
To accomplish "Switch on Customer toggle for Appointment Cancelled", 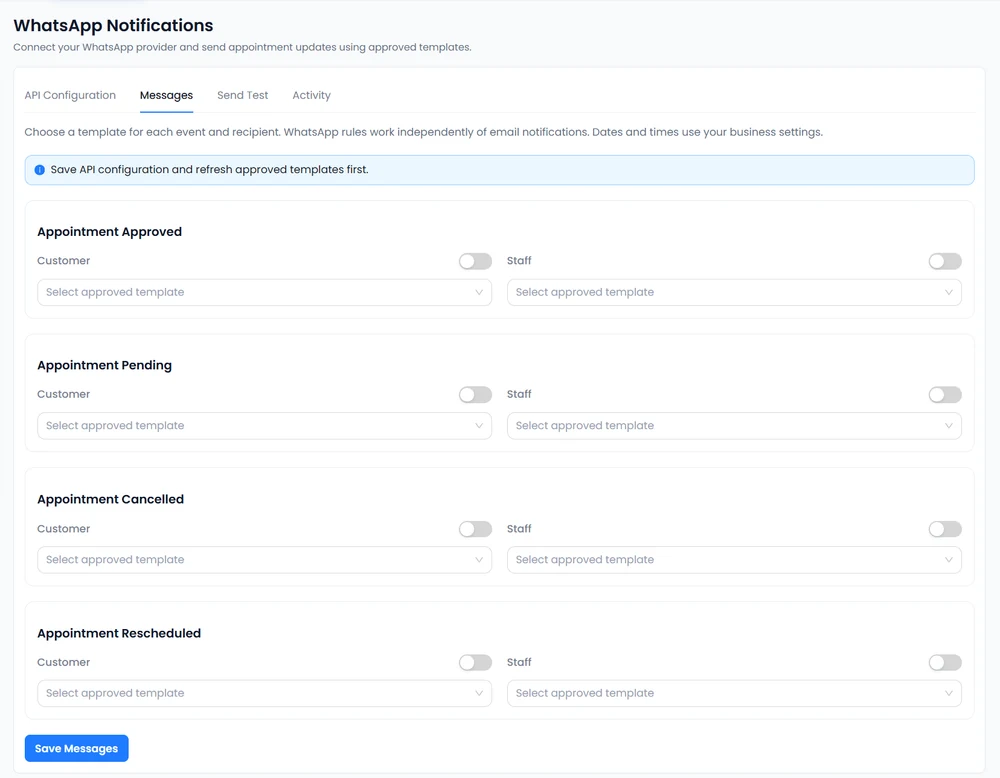I will pyautogui.click(x=475, y=529).
